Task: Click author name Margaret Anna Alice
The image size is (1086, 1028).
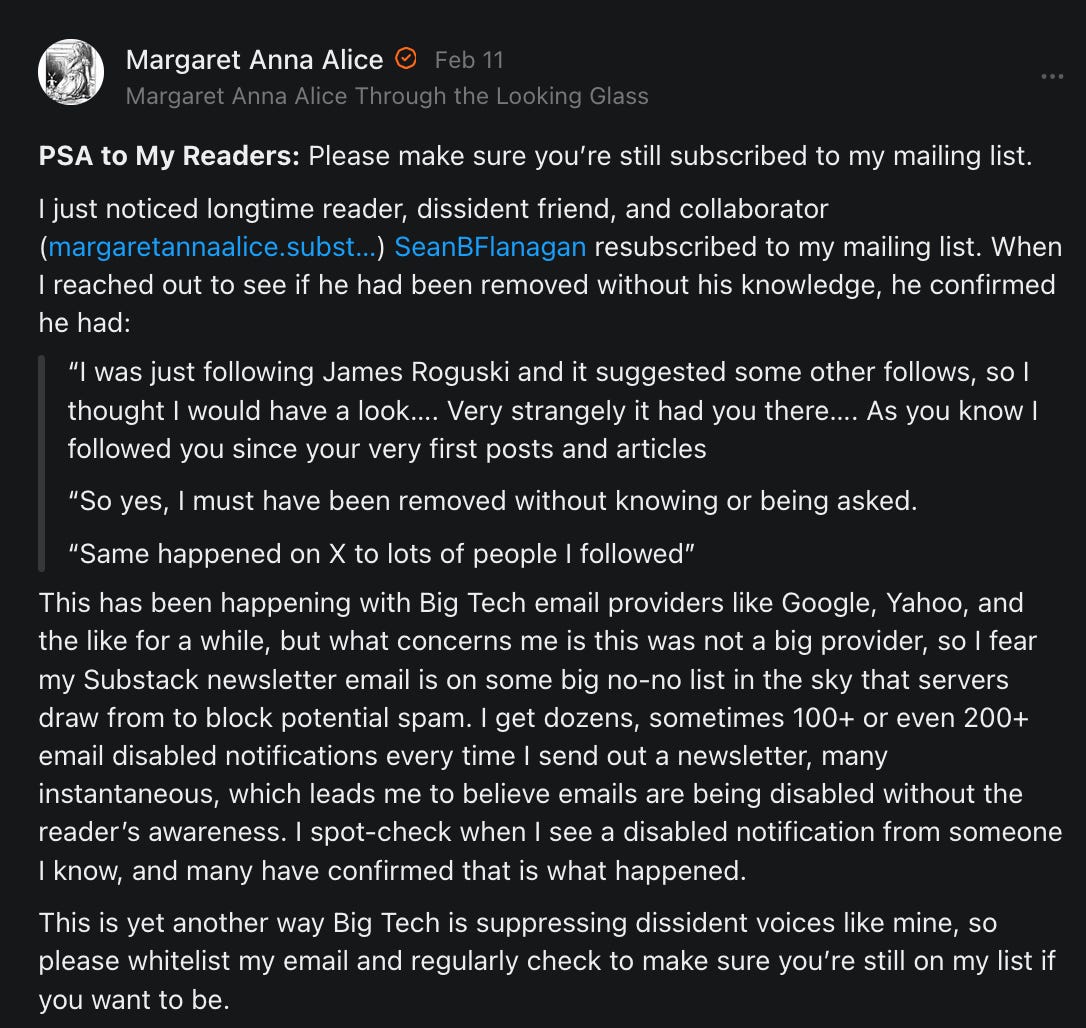Action: [x=254, y=60]
